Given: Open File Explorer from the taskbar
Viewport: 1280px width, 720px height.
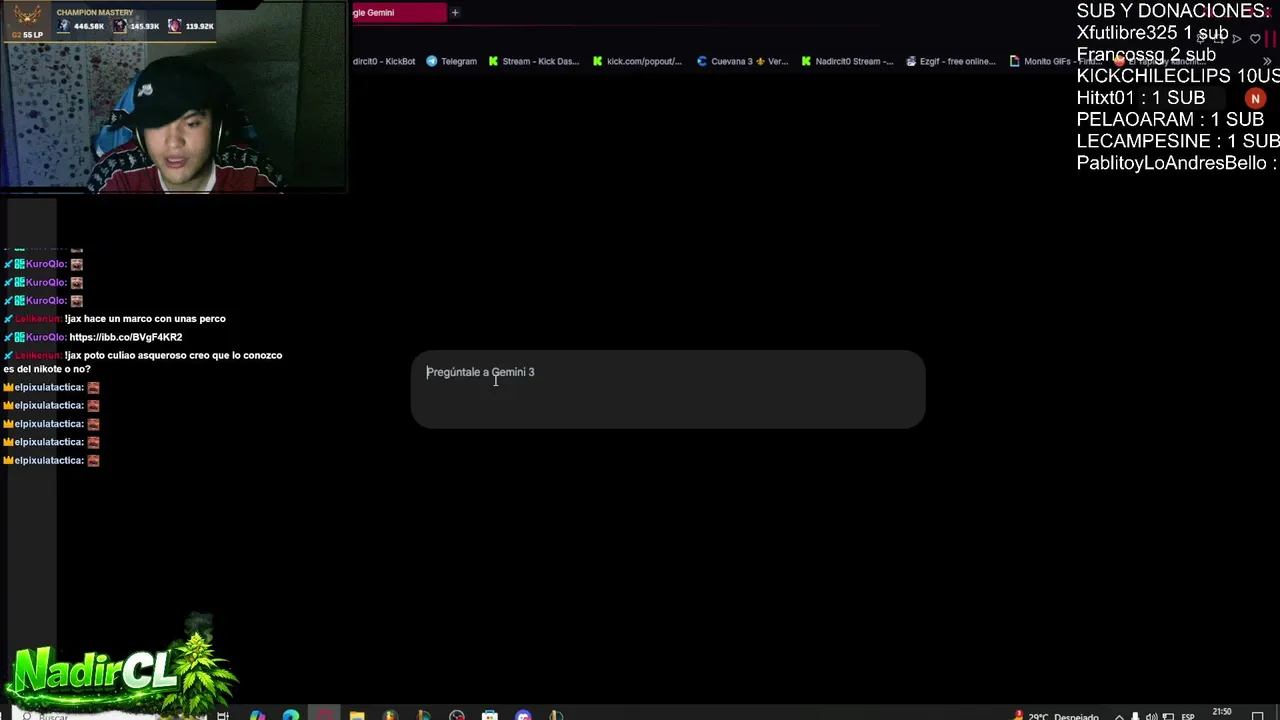Looking at the screenshot, I should tap(357, 715).
